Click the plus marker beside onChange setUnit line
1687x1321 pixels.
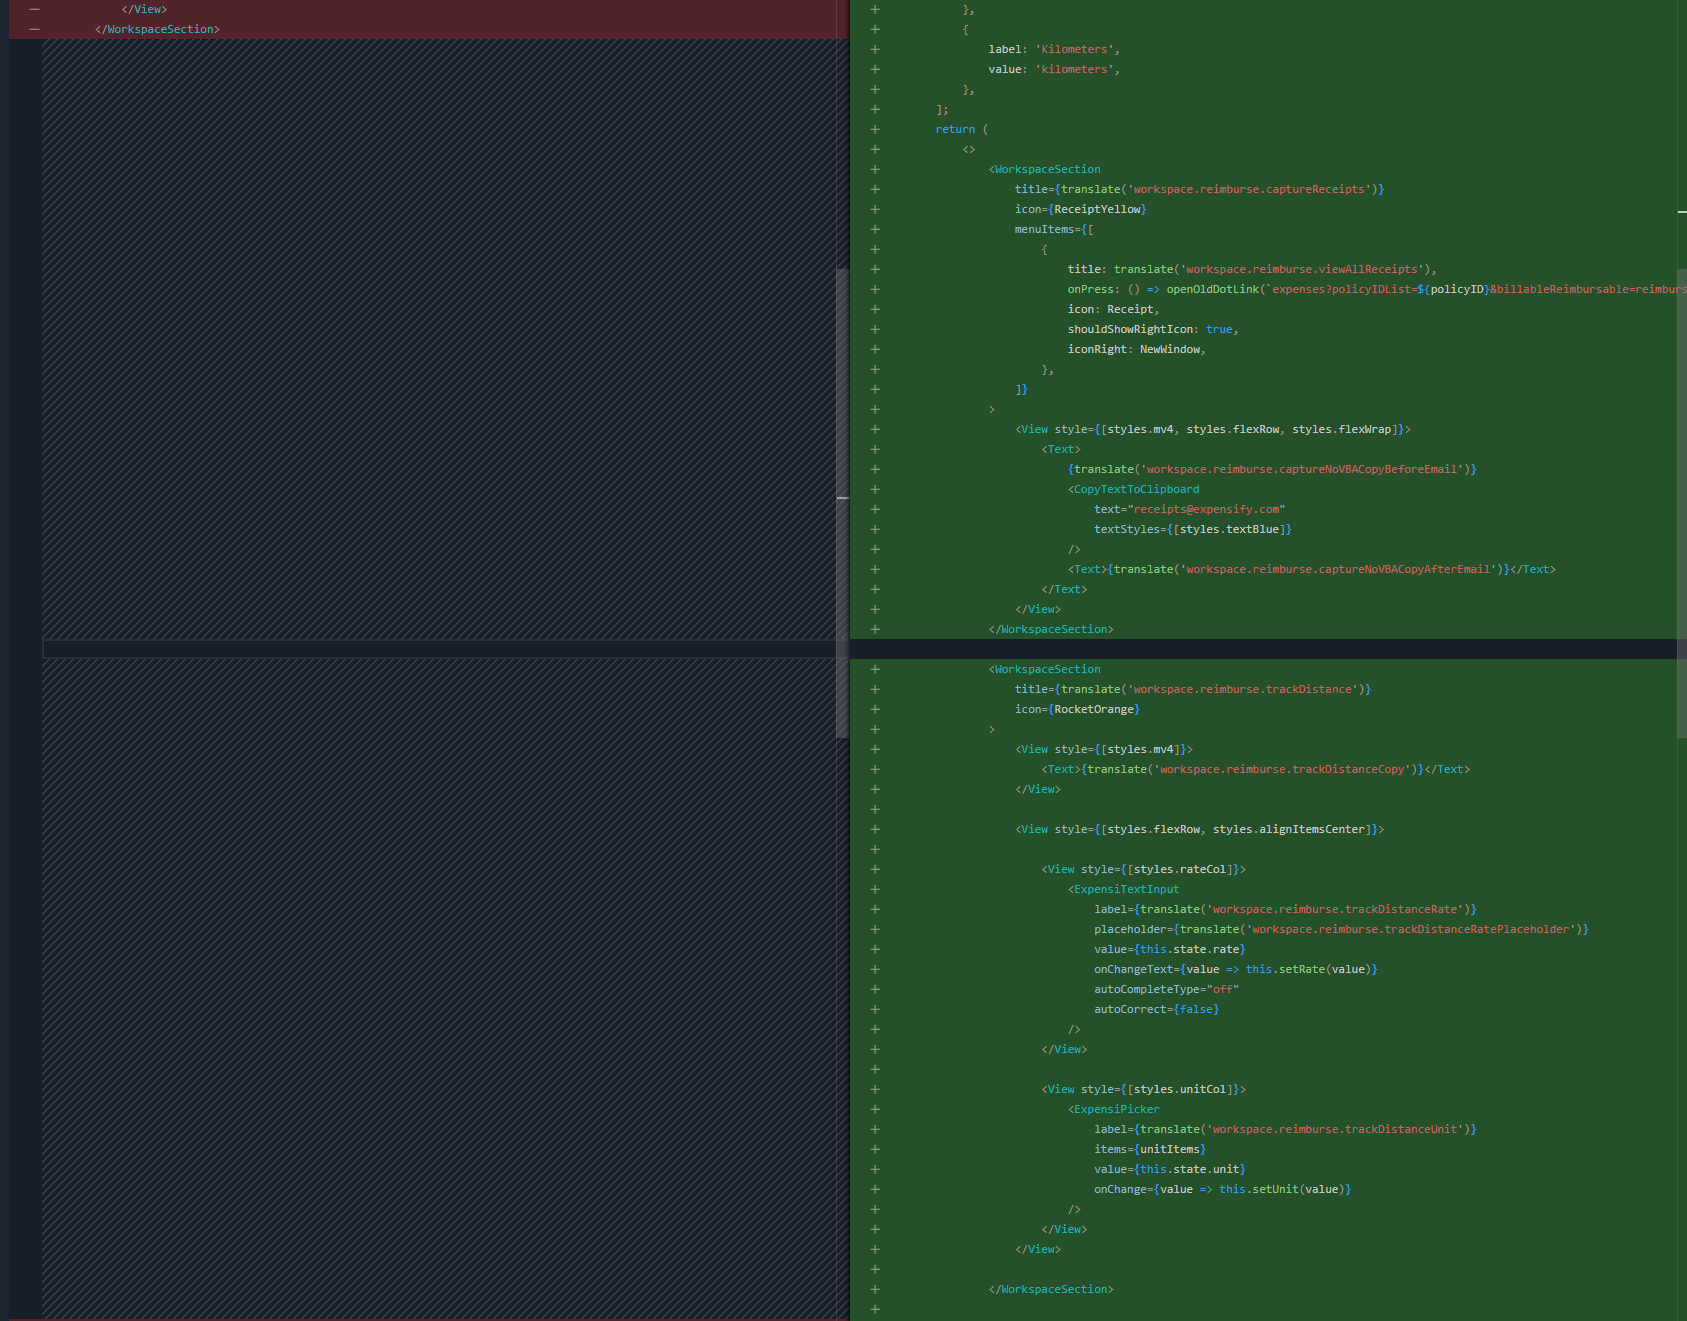click(x=875, y=1189)
